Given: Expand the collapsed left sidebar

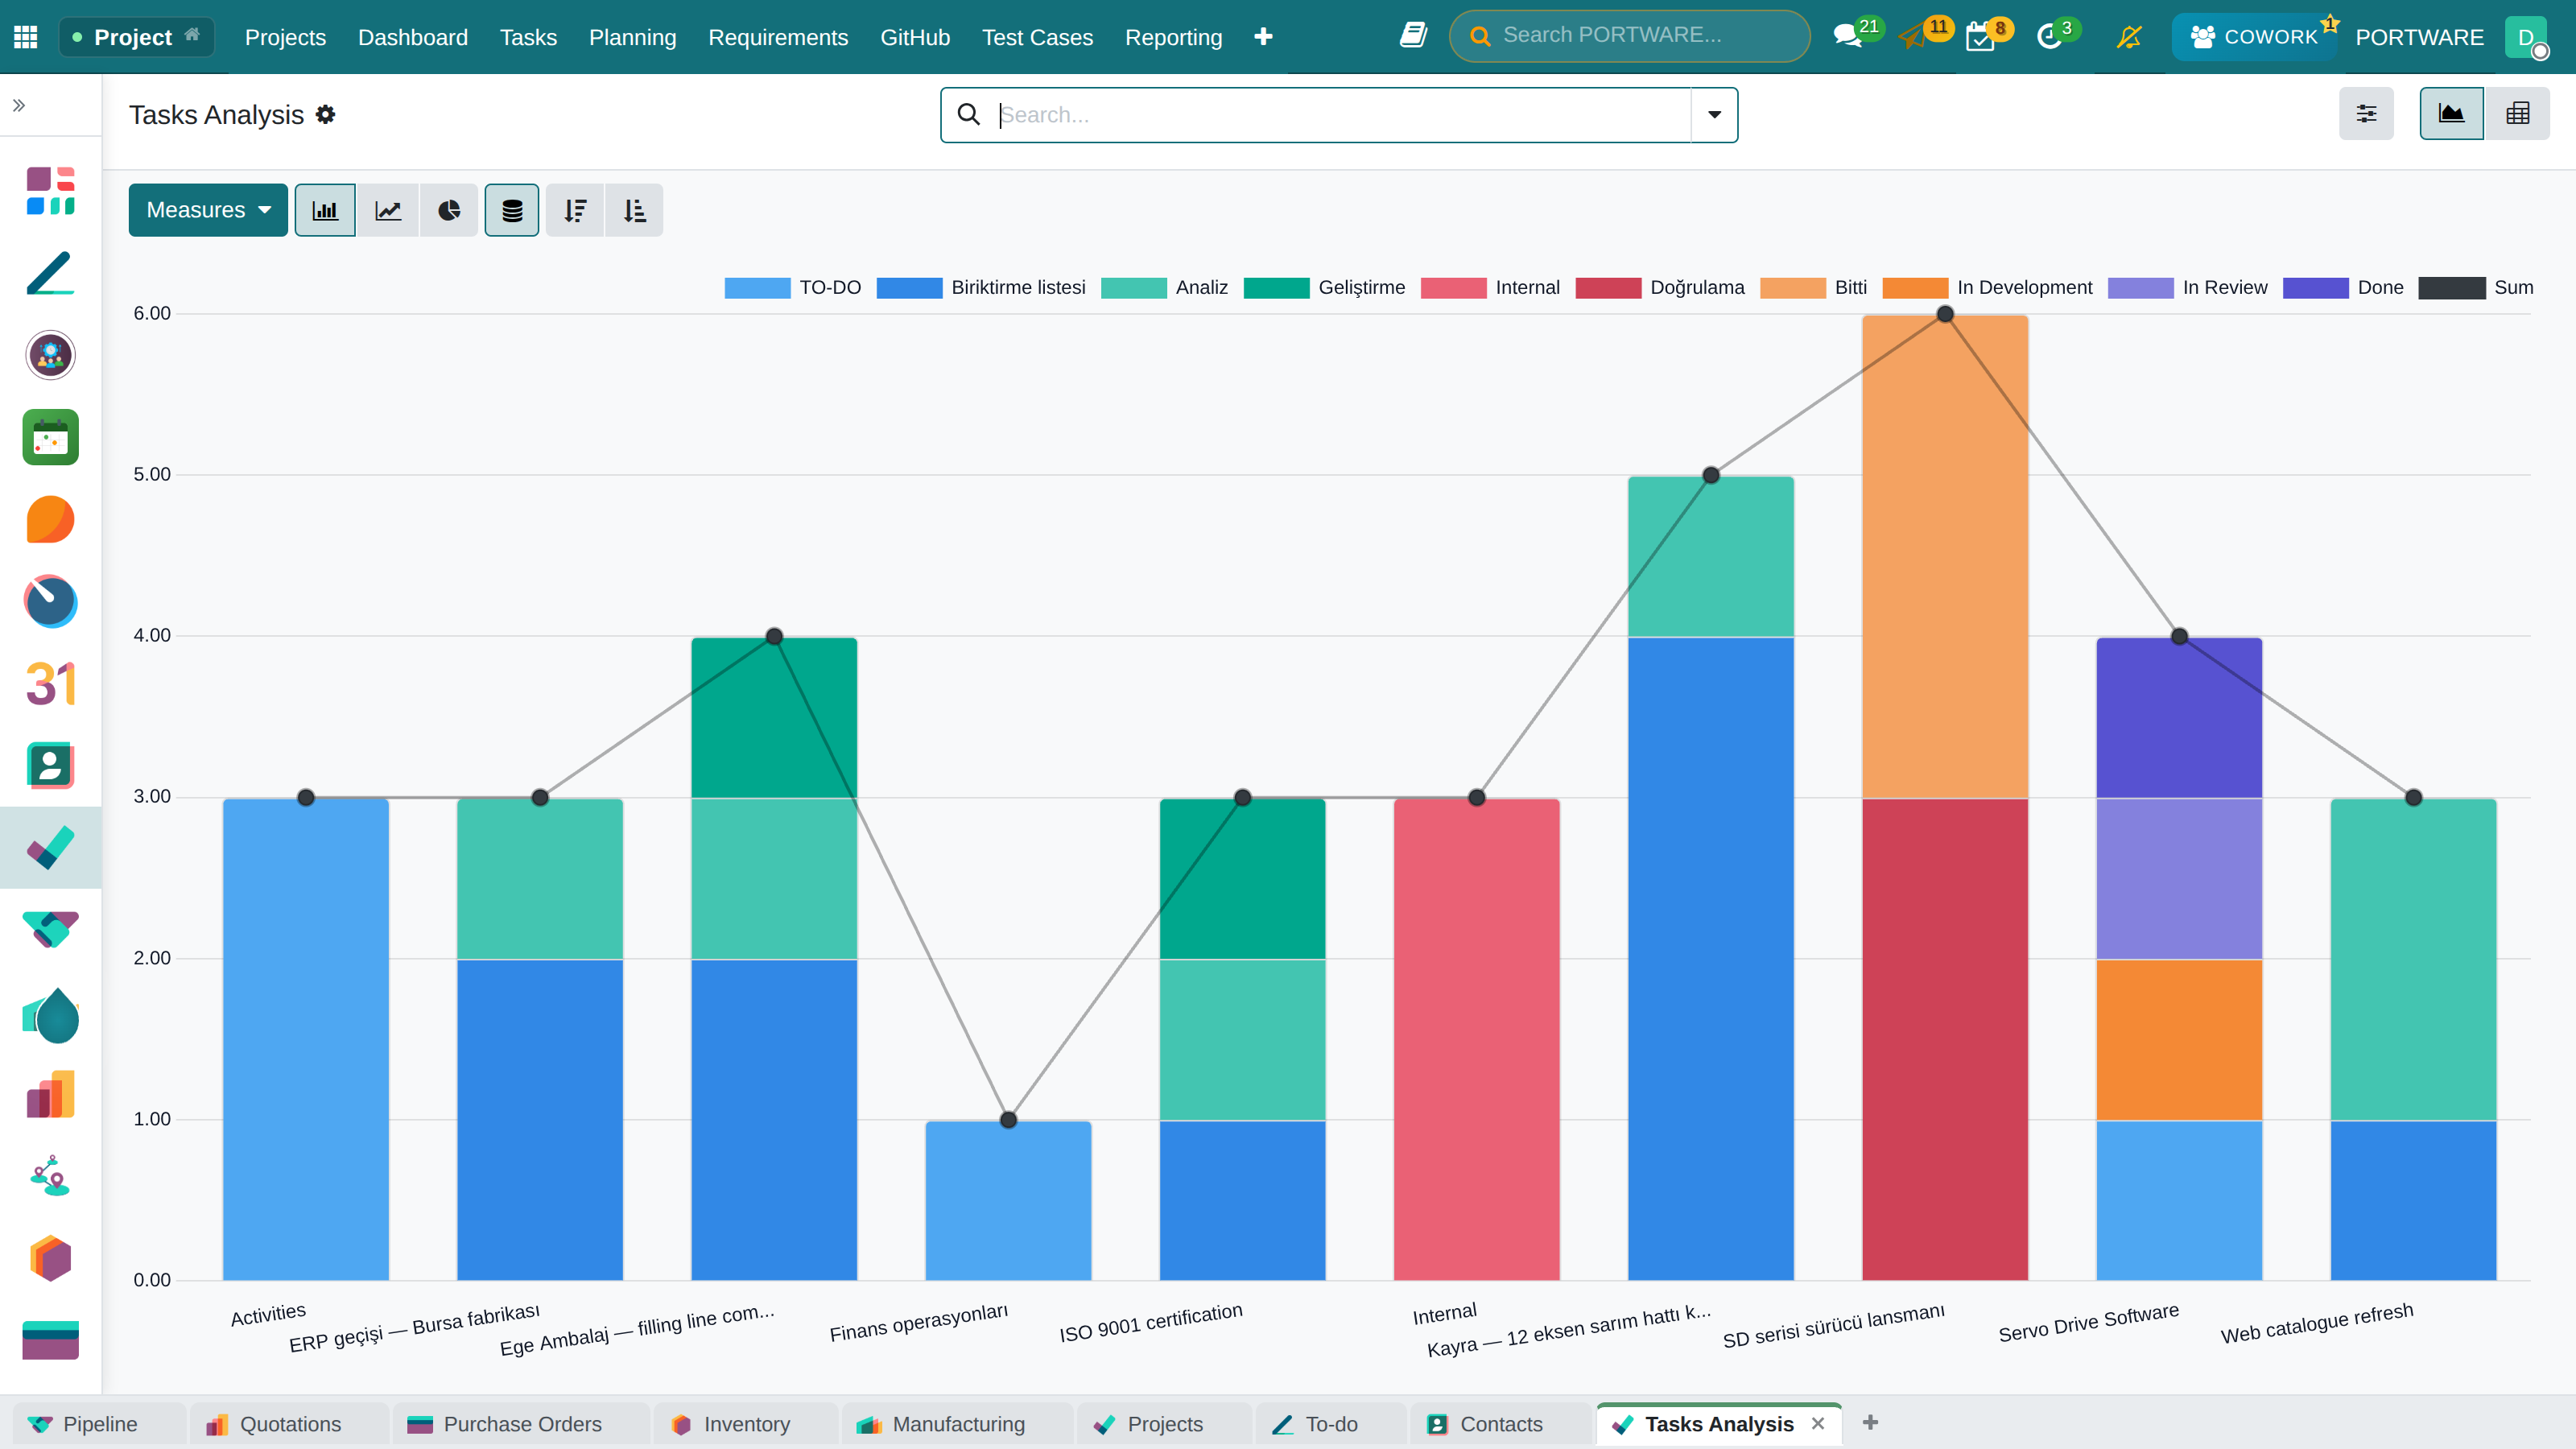Looking at the screenshot, I should pos(19,105).
